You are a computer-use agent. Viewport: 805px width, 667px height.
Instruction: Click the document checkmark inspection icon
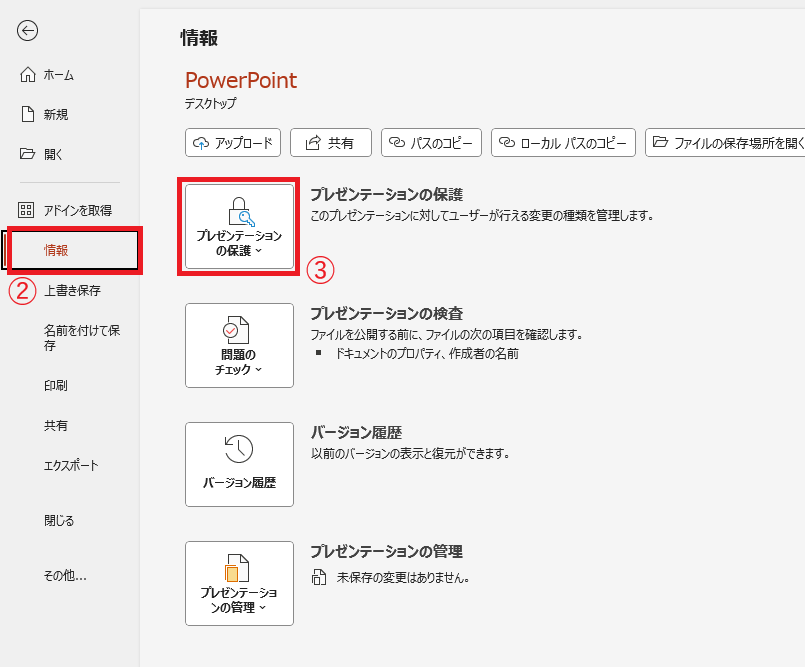(x=236, y=330)
